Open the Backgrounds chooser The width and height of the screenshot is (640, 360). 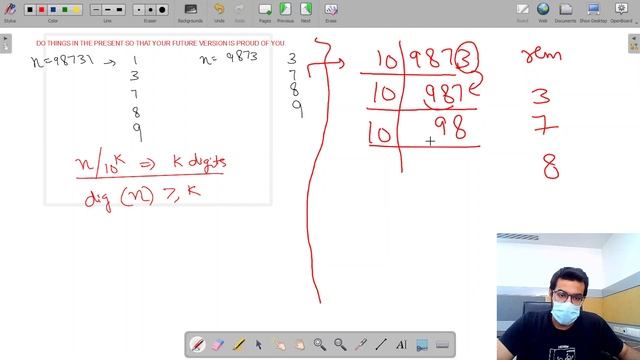(190, 12)
